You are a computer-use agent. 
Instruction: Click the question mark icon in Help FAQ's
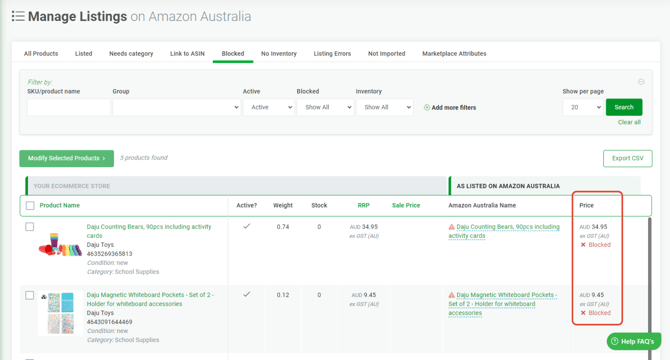coord(614,341)
